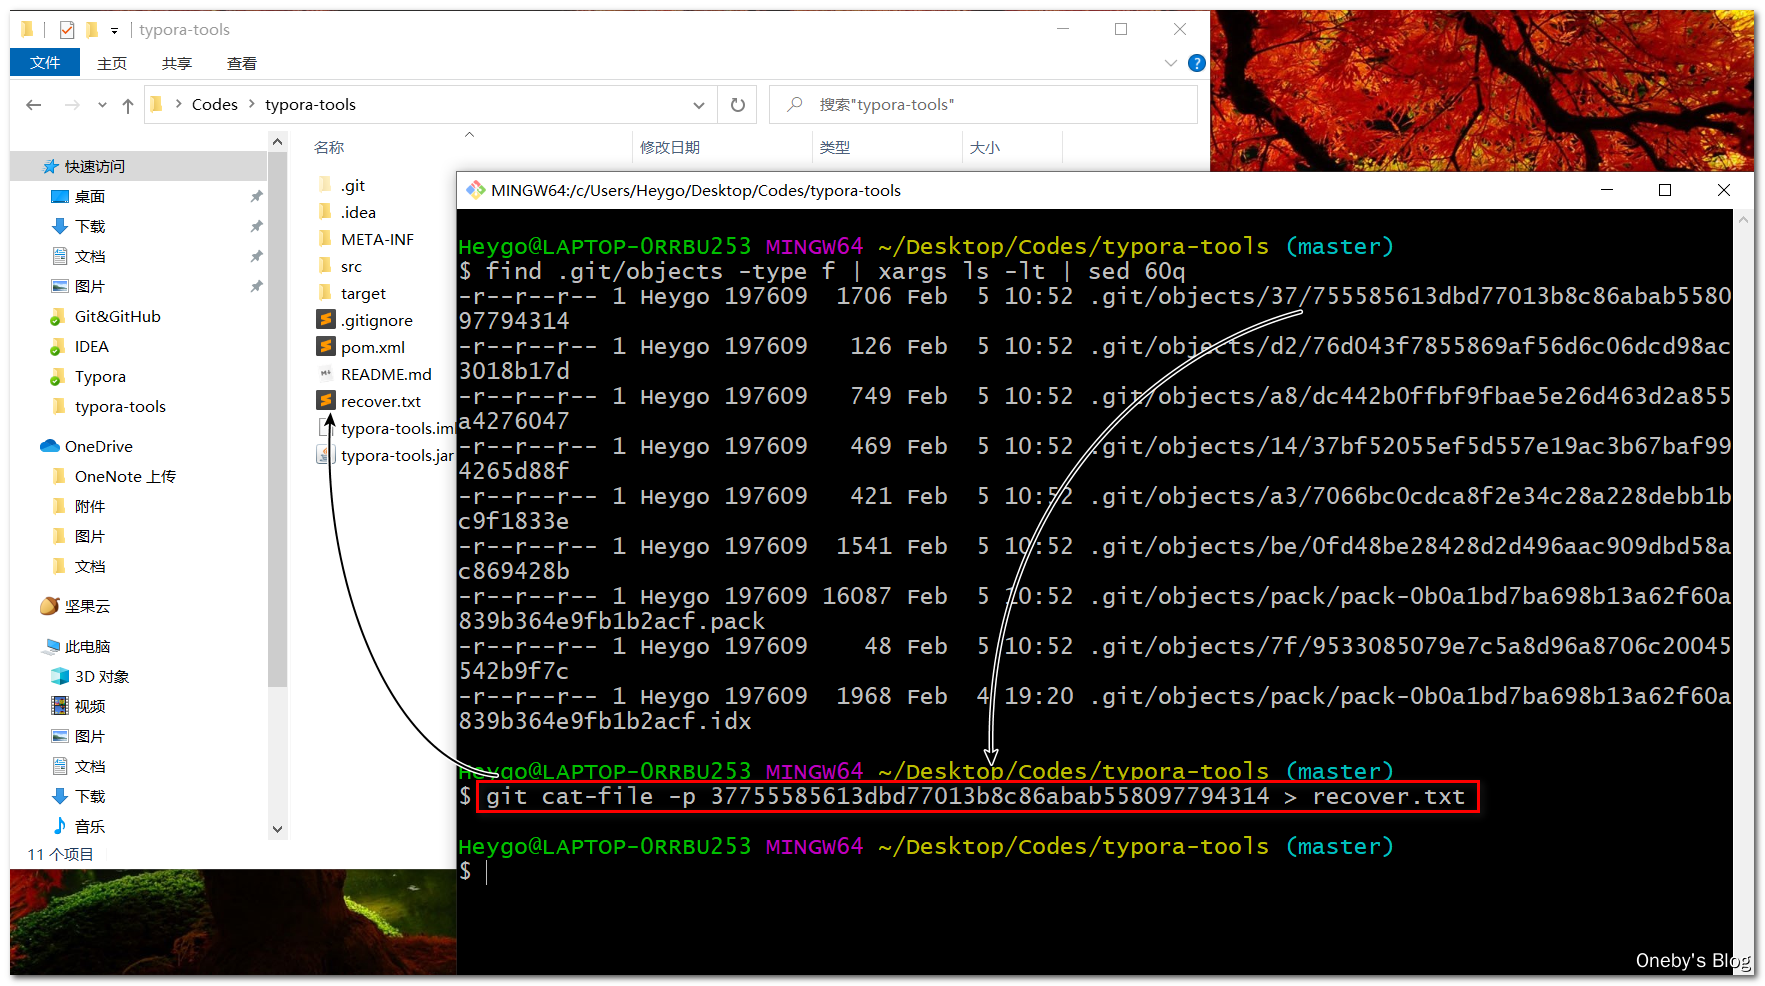Viewport: 1765px width, 986px height.
Task: Click the typora-tools.jar Java archive icon
Action: [x=325, y=455]
